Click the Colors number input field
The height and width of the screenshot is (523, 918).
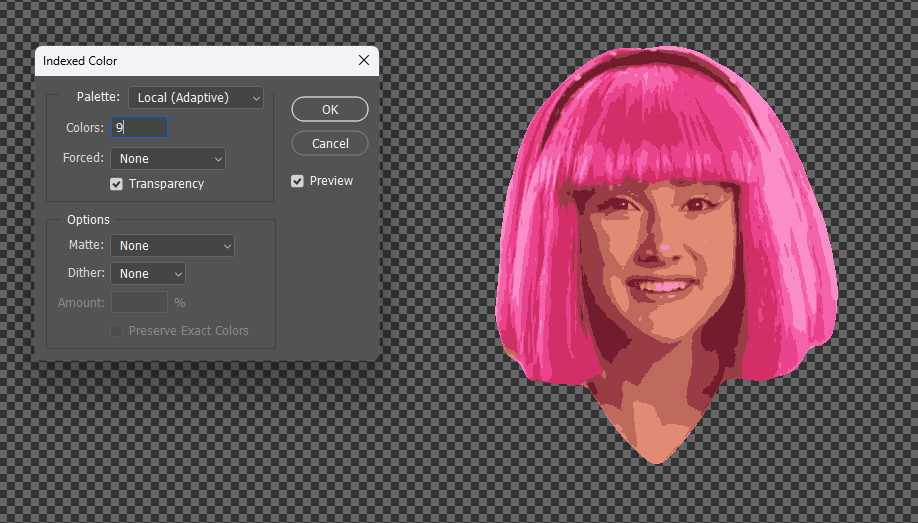coord(139,128)
